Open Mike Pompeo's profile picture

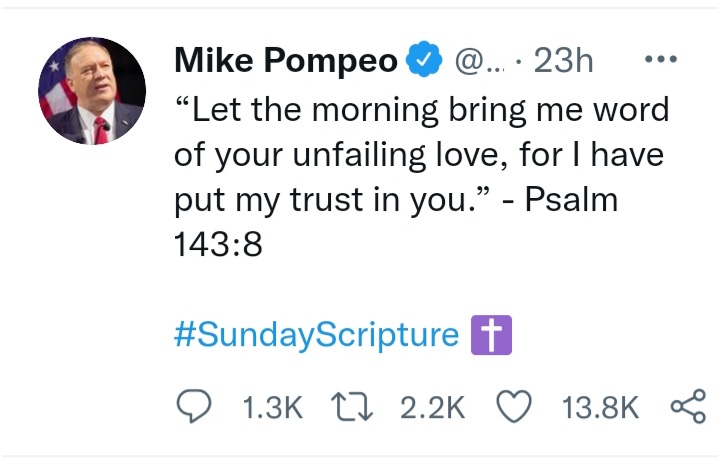coord(92,91)
